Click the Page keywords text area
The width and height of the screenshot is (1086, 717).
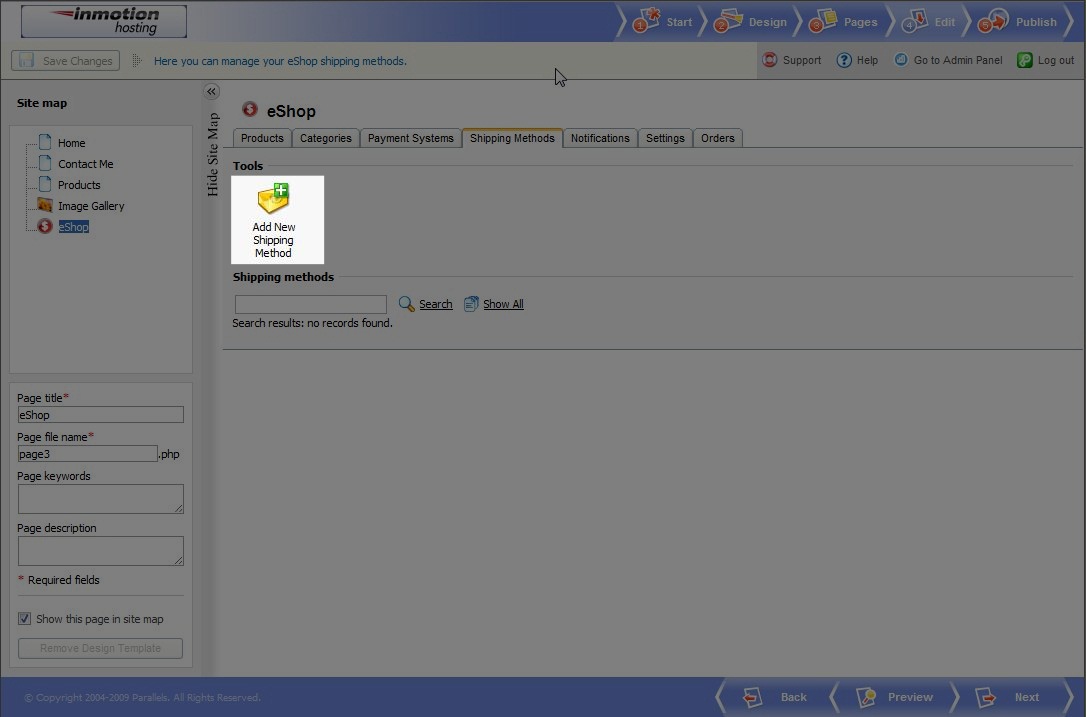tap(100, 499)
